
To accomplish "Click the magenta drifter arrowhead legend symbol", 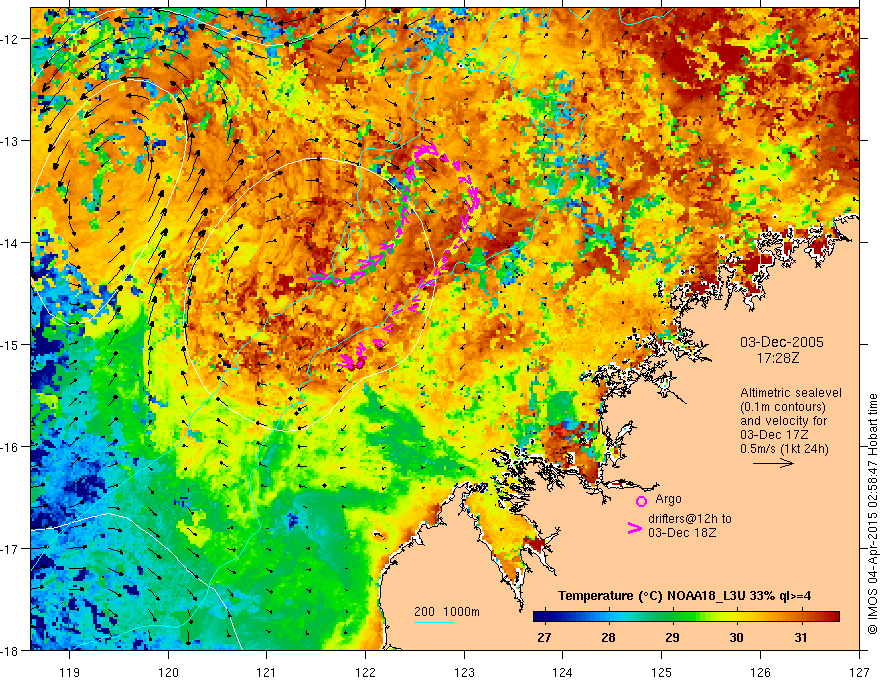I will [634, 528].
